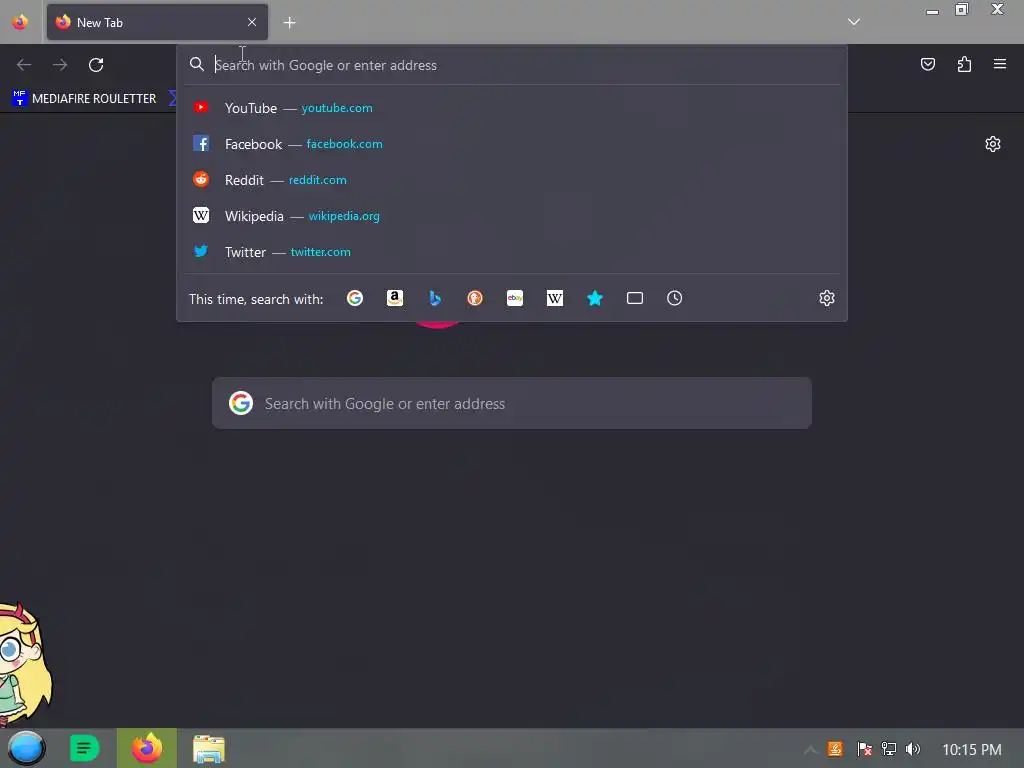Go back one page
Viewport: 1024px width, 768px height.
[x=24, y=65]
